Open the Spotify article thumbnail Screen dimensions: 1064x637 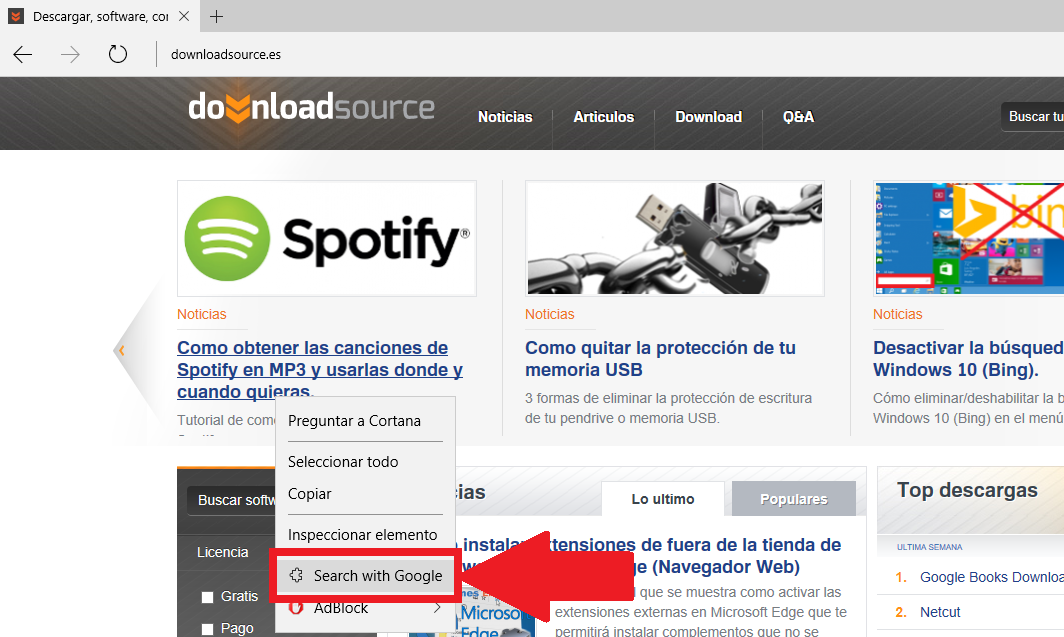point(326,238)
